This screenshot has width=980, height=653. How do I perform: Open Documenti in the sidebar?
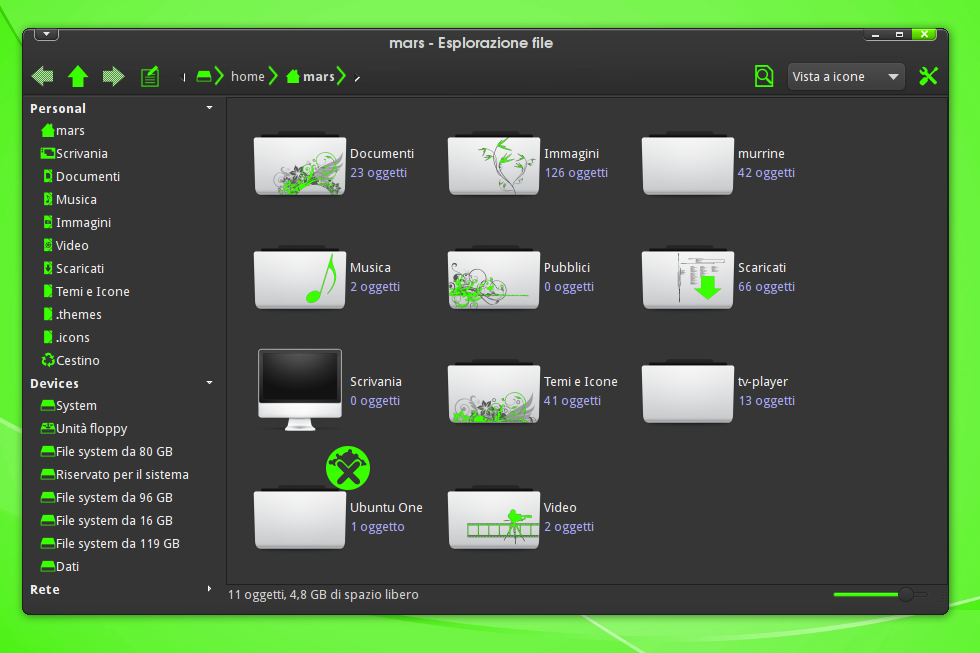(x=81, y=177)
